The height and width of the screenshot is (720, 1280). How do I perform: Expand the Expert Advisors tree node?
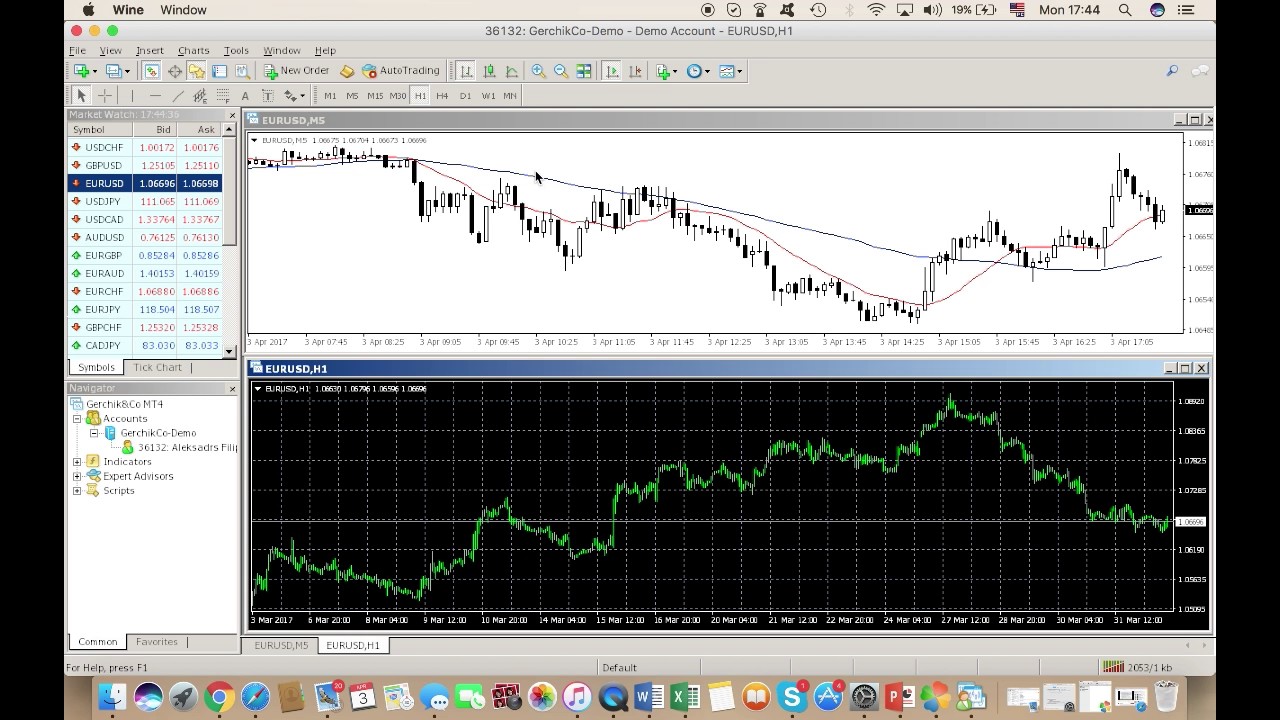click(77, 477)
